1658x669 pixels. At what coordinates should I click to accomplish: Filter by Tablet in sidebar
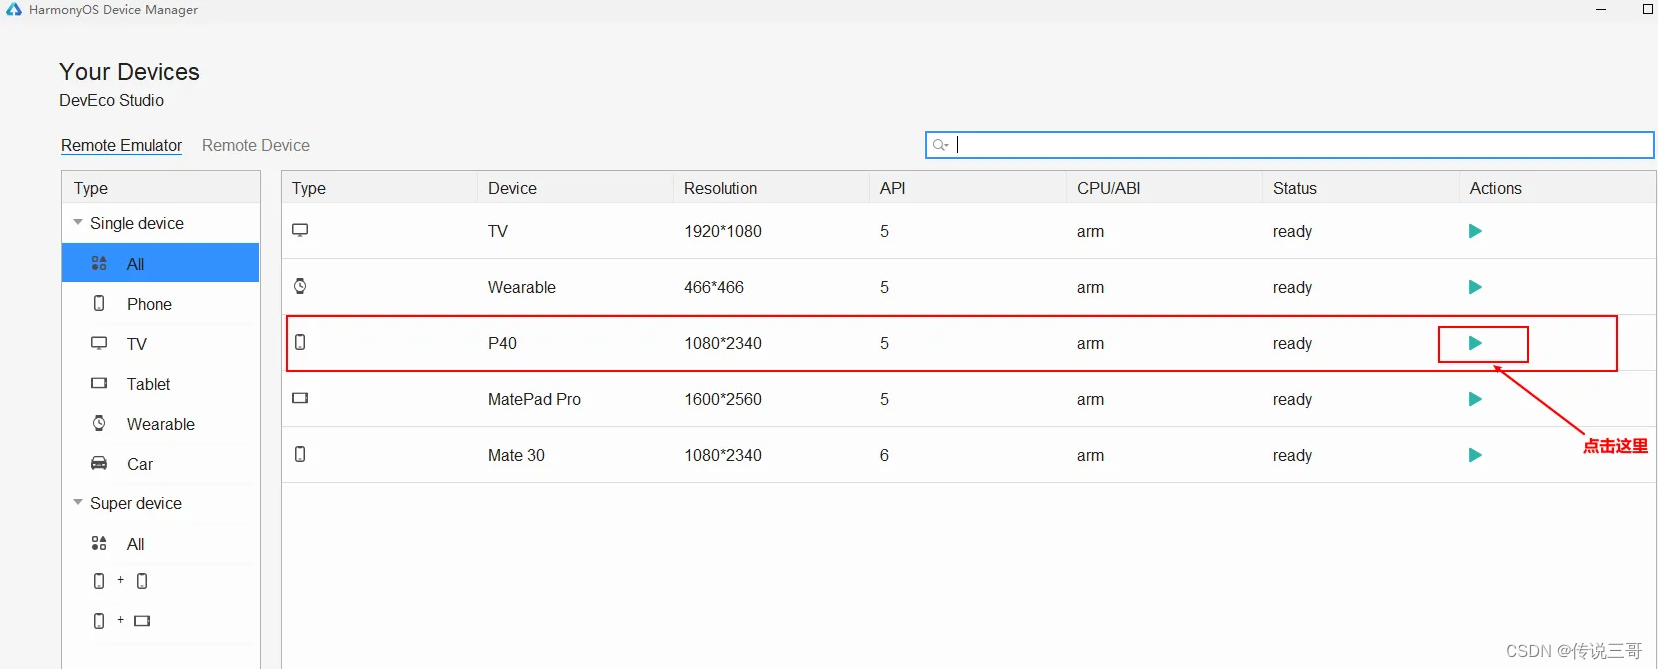tap(160, 383)
